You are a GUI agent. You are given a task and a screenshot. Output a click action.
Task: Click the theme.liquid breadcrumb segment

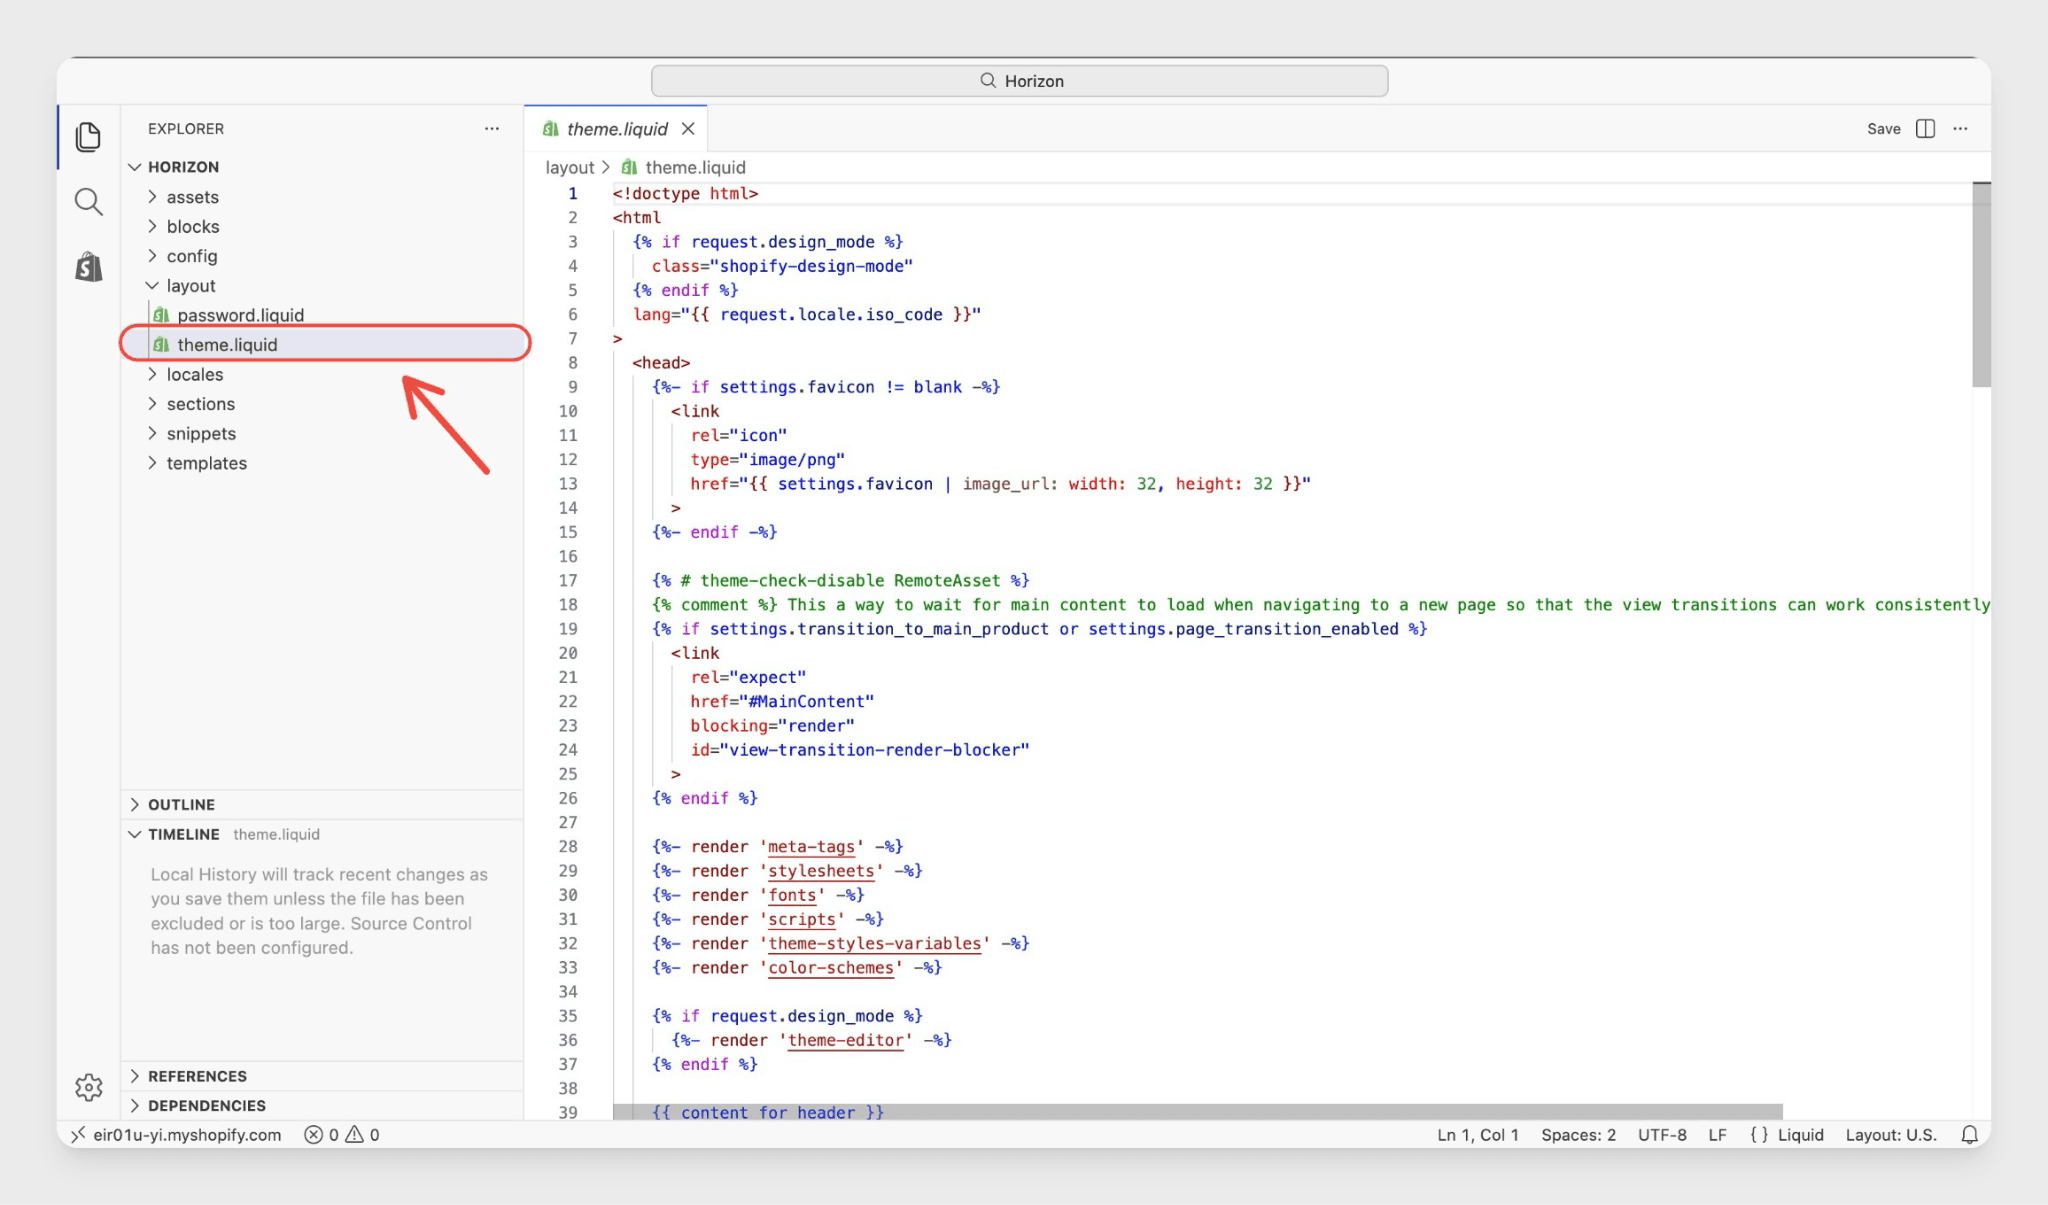(x=695, y=167)
